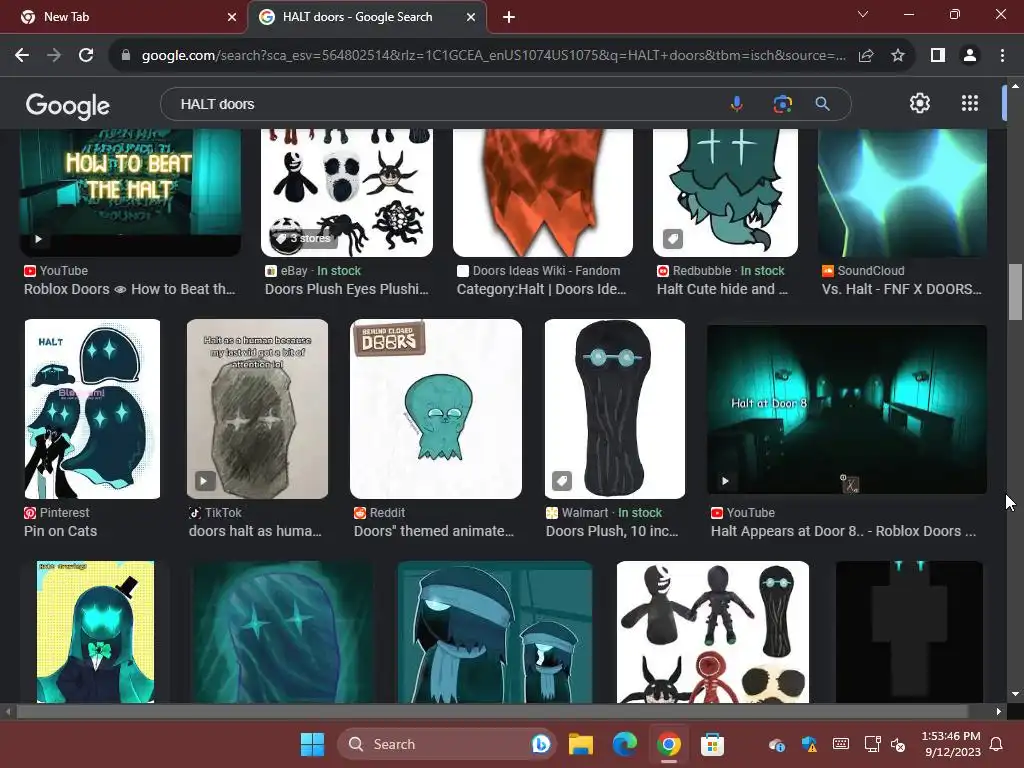Open File Explorer from the taskbar

[x=581, y=744]
